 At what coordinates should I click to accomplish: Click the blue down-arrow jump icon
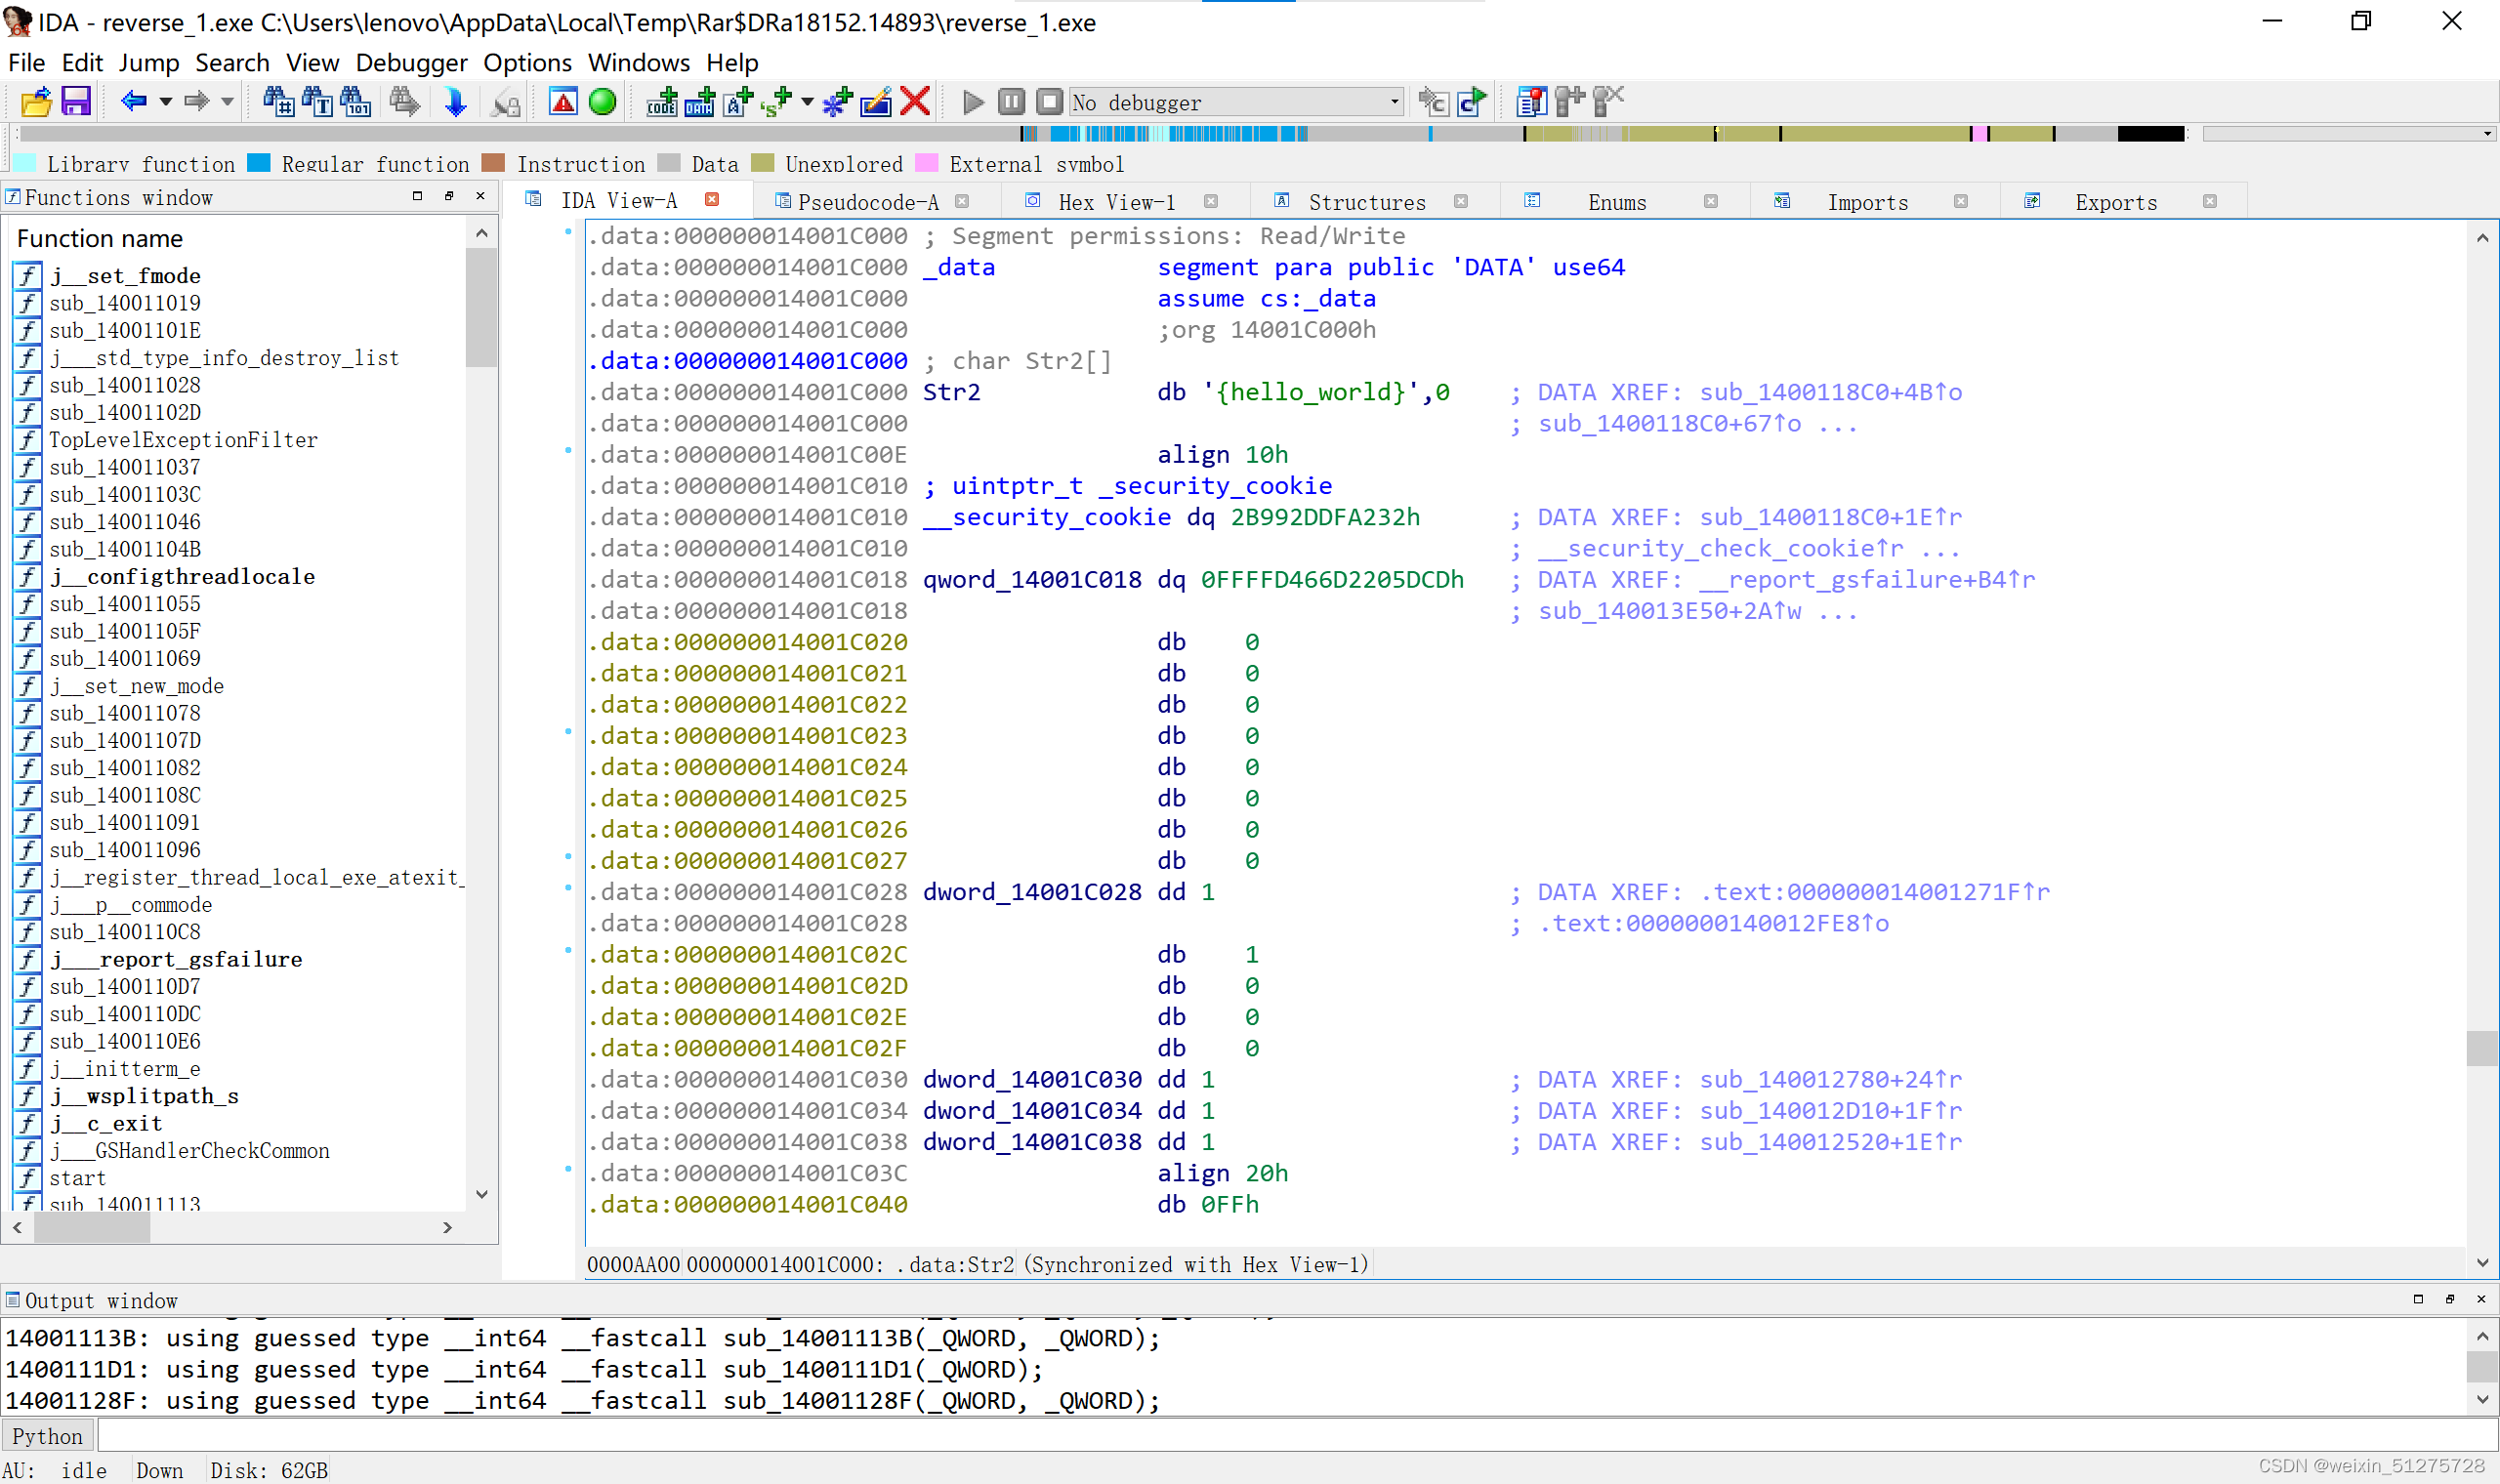(x=455, y=102)
